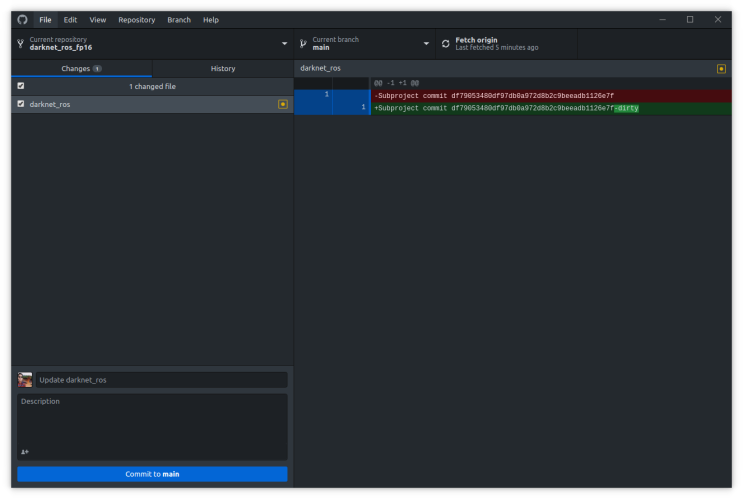Click the modified status icon in diff header
This screenshot has width=743, height=499.
721,69
